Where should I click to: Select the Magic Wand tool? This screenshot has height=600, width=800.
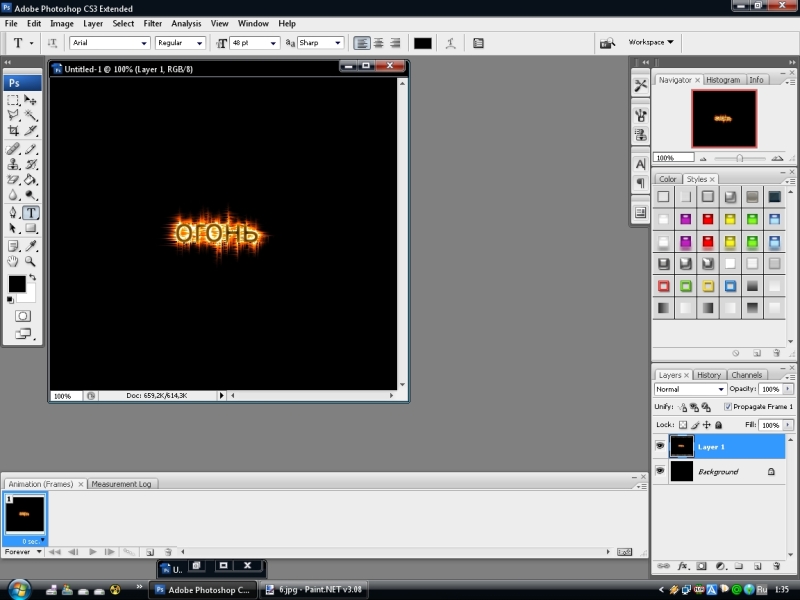click(31, 116)
